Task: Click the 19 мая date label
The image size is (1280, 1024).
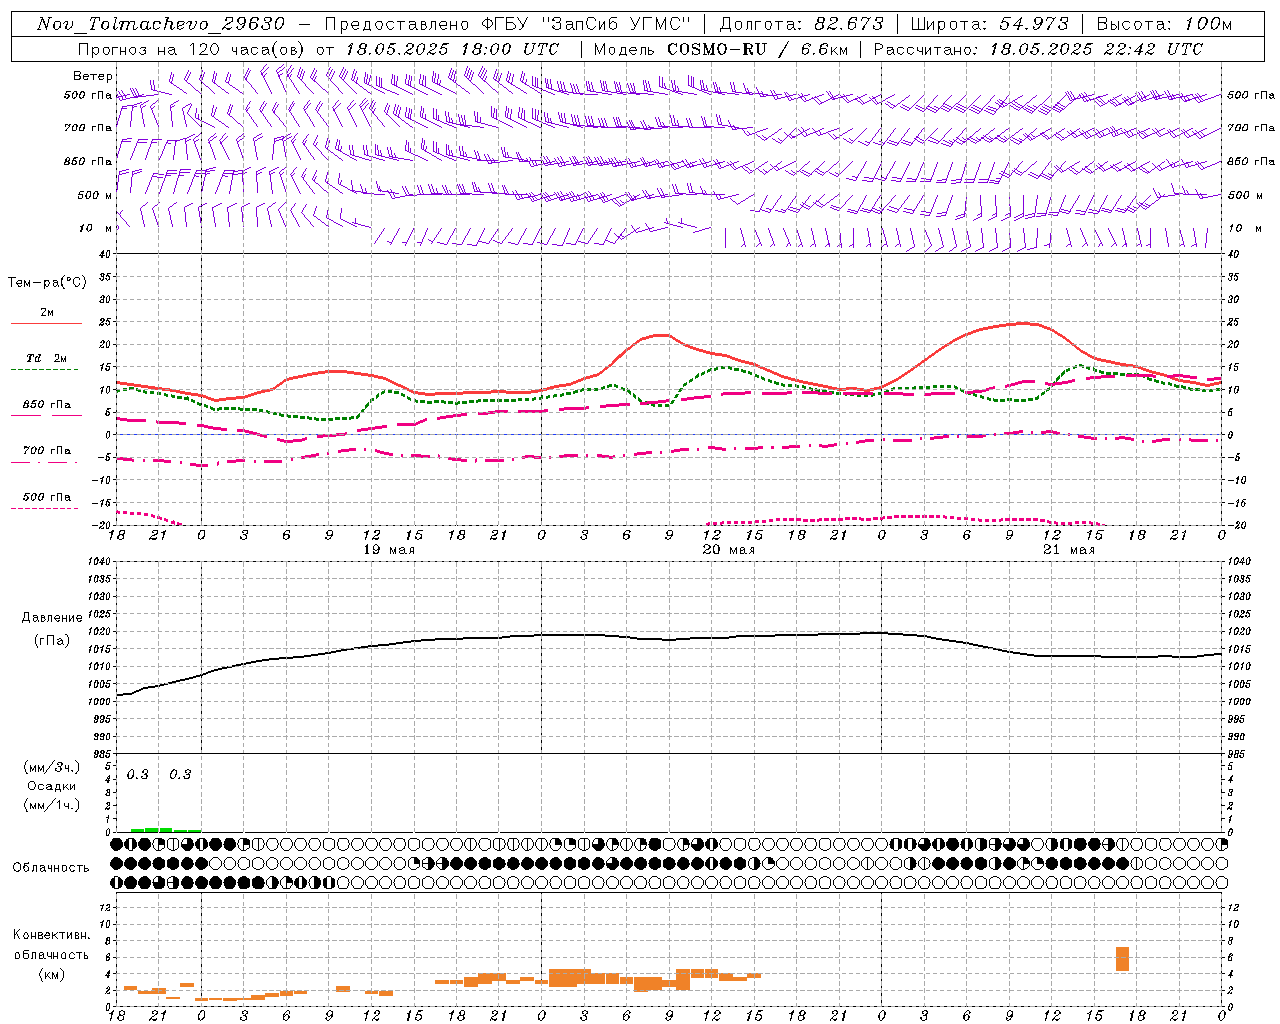Action: [389, 550]
